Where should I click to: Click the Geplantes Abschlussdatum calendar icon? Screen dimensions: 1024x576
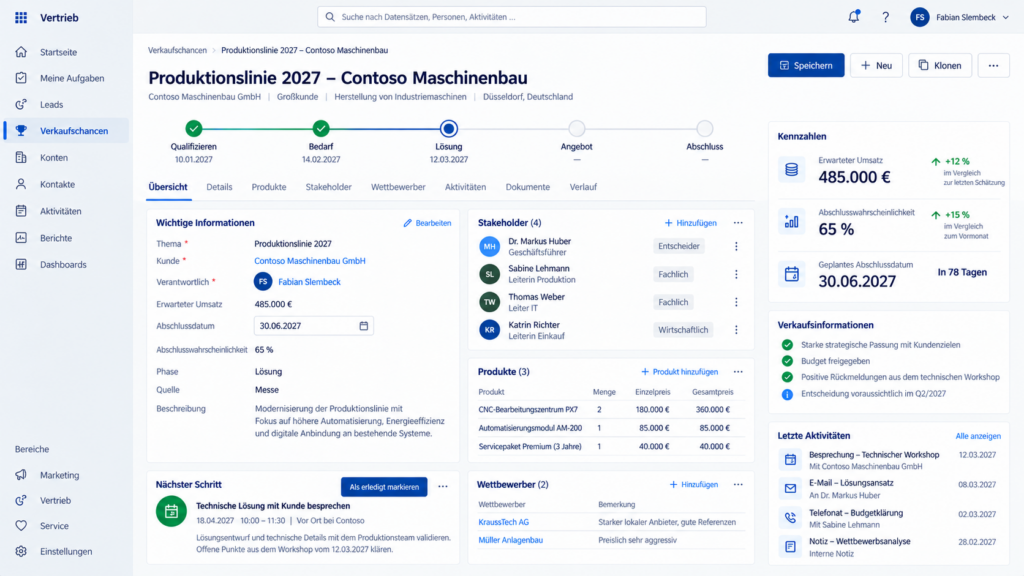click(792, 274)
